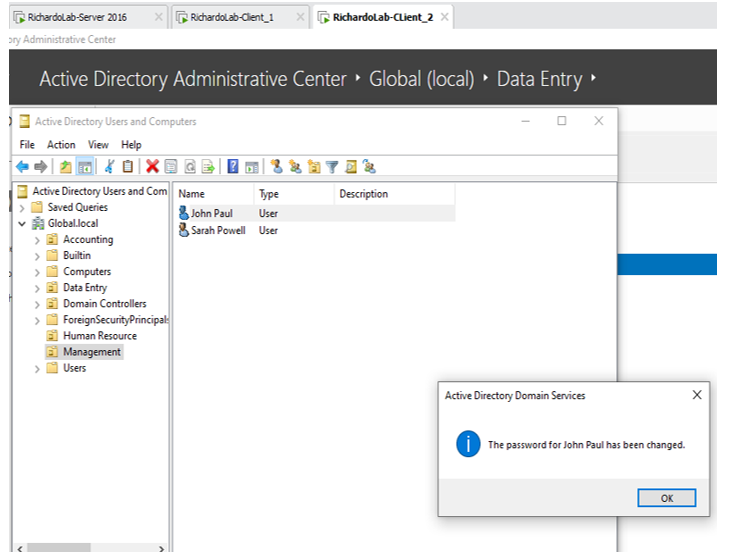
Task: Open the Action menu
Action: (x=61, y=145)
